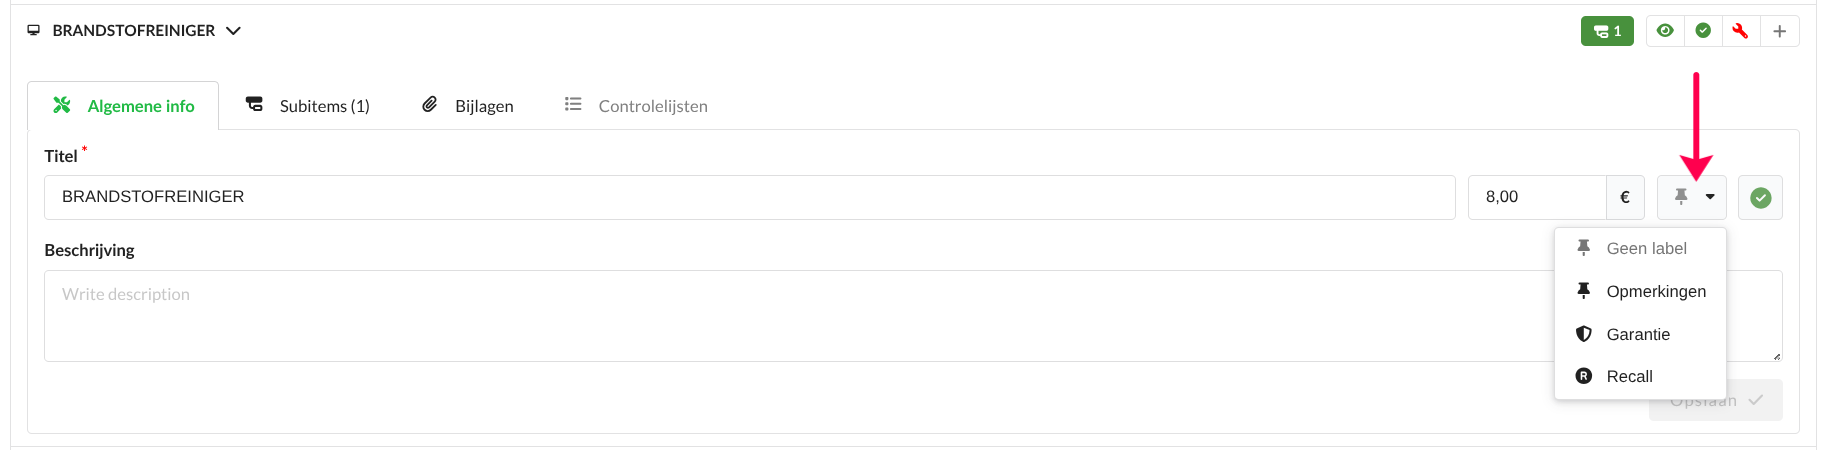Viewport: 1824px width, 450px height.
Task: Open the pin label dropdown
Action: pos(1692,197)
